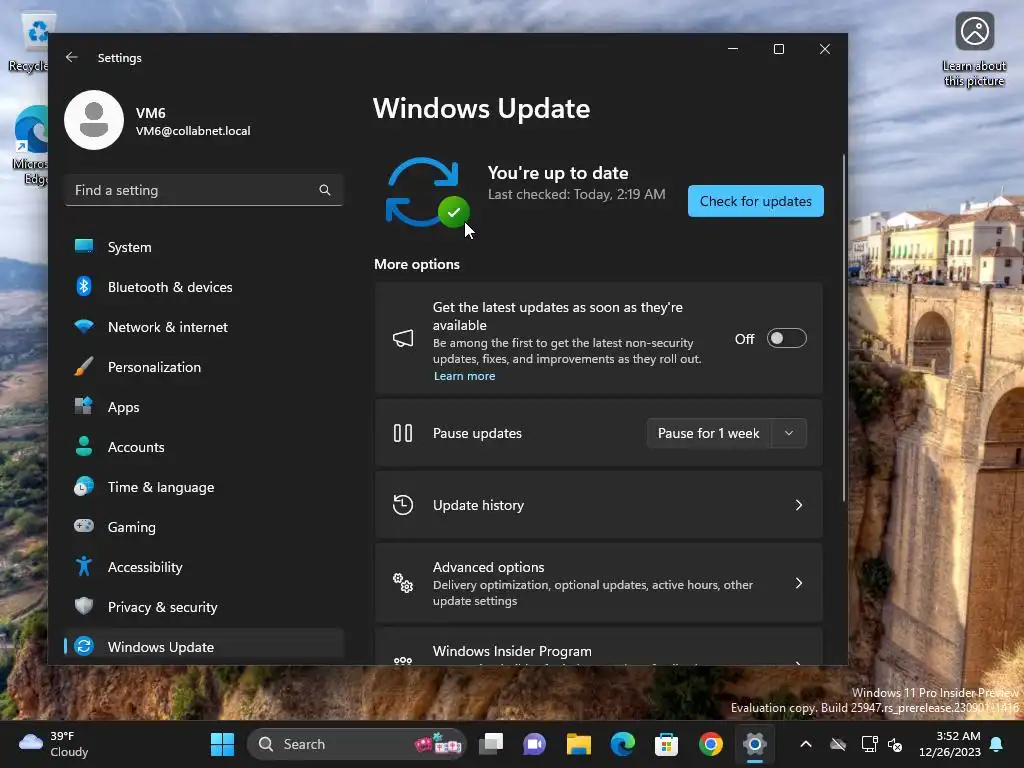Open the chat app icon on taskbar
Image resolution: width=1024 pixels, height=768 pixels.
pos(534,744)
